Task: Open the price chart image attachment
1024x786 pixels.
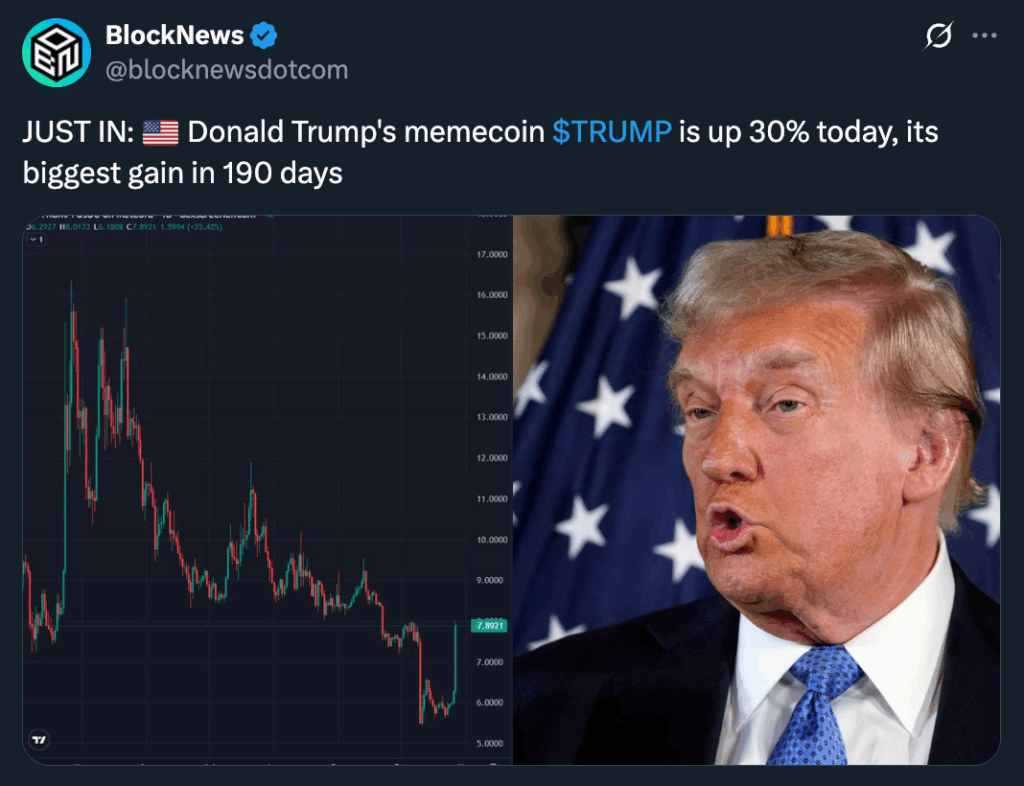Action: click(x=267, y=490)
